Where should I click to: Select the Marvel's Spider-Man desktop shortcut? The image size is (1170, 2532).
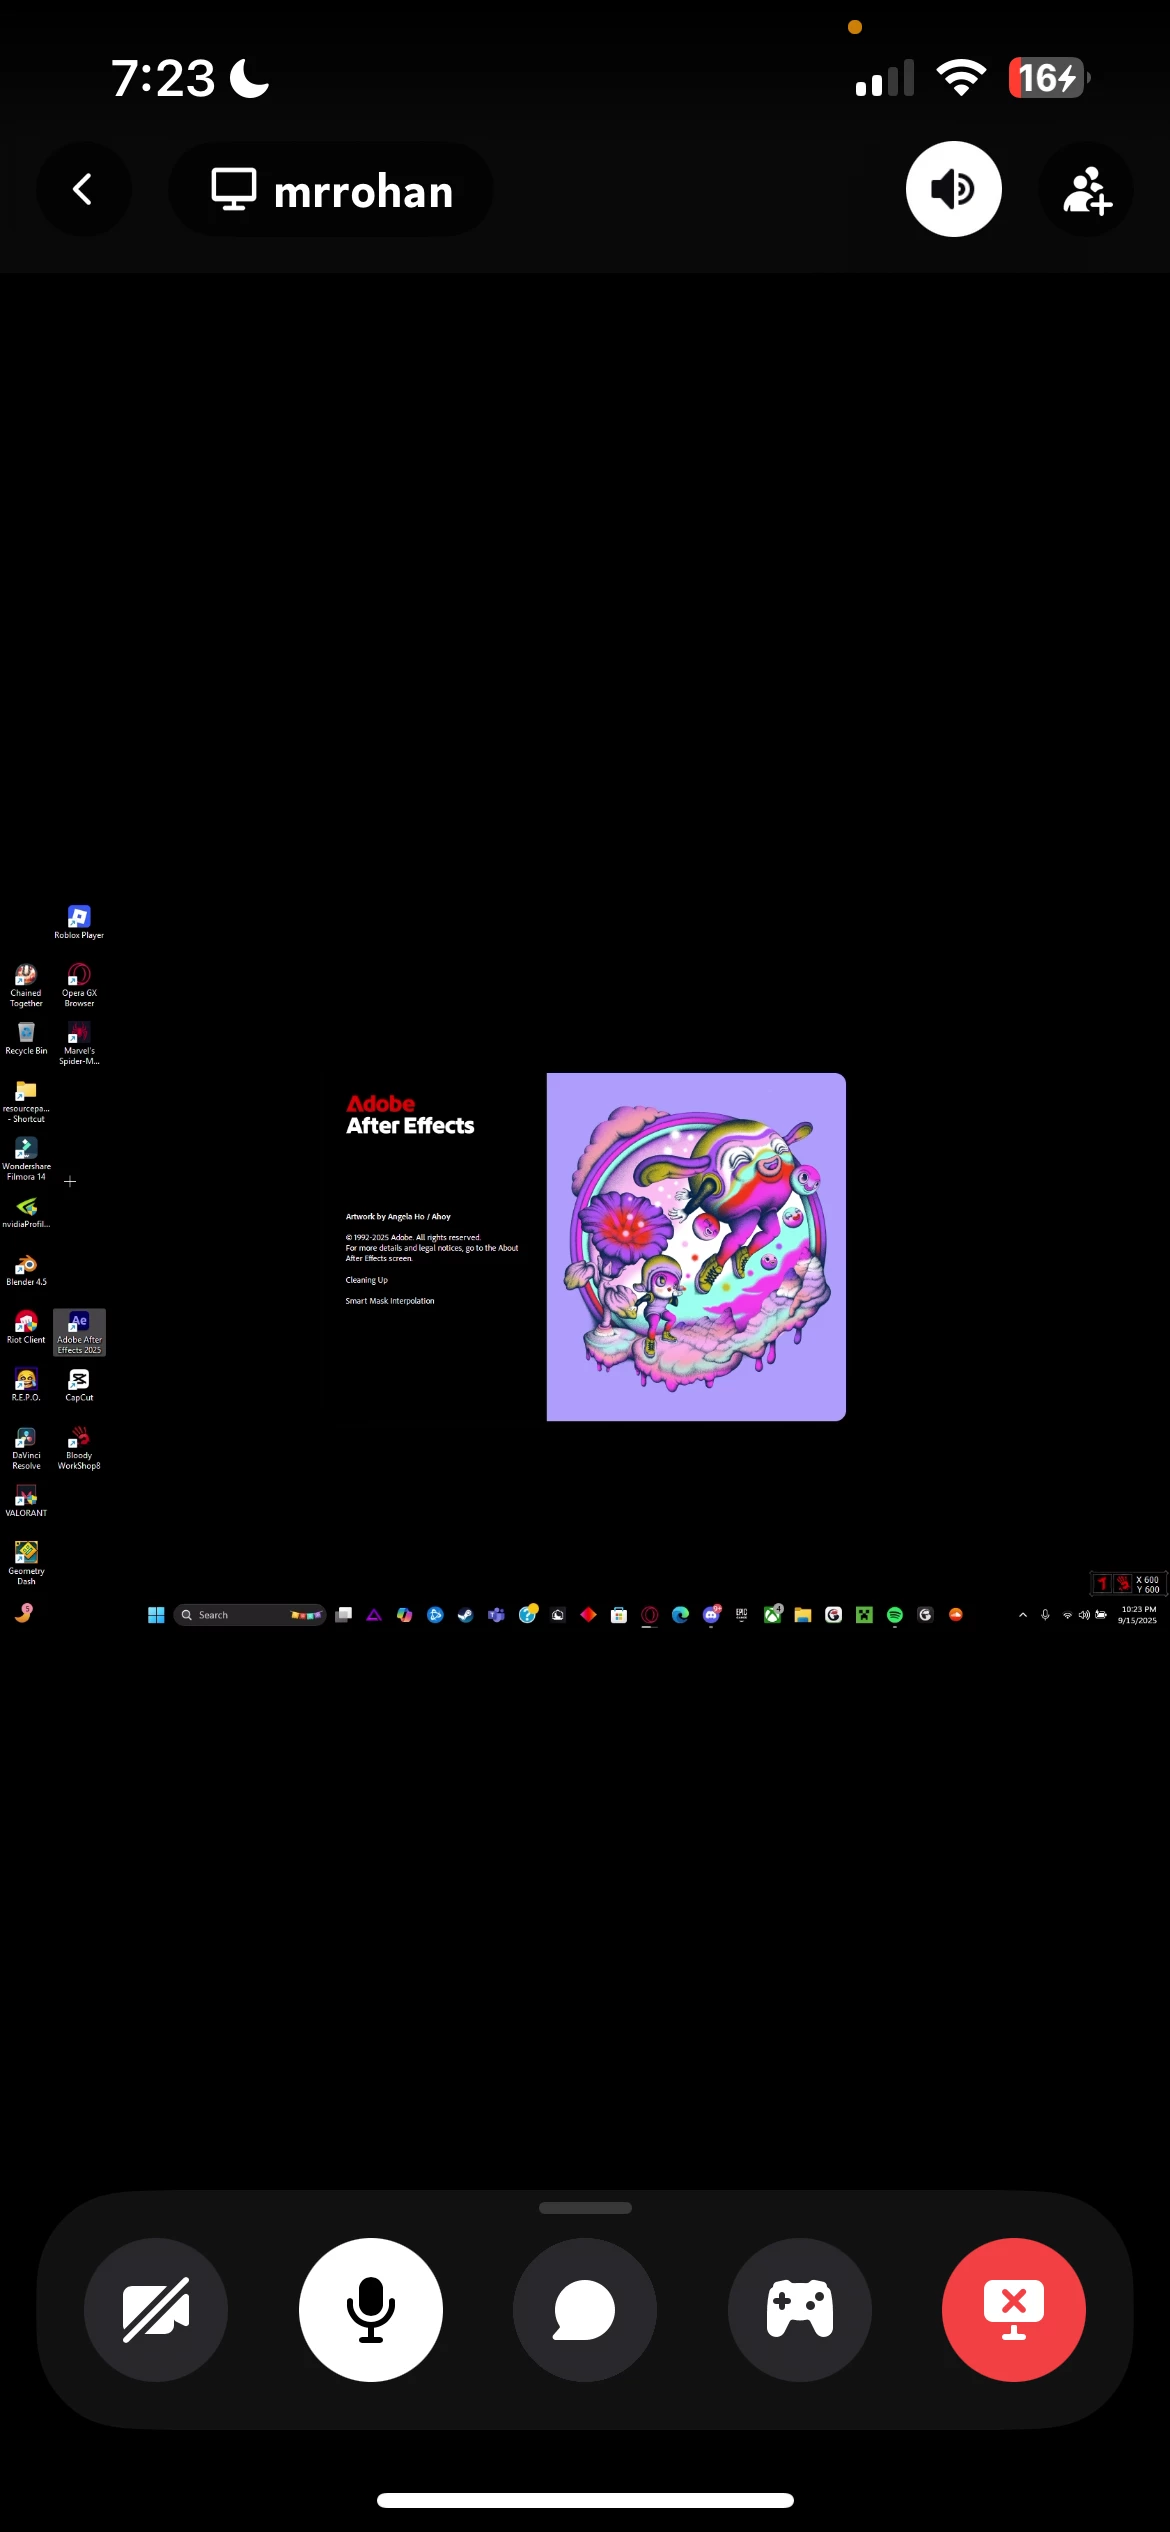pyautogui.click(x=79, y=1043)
